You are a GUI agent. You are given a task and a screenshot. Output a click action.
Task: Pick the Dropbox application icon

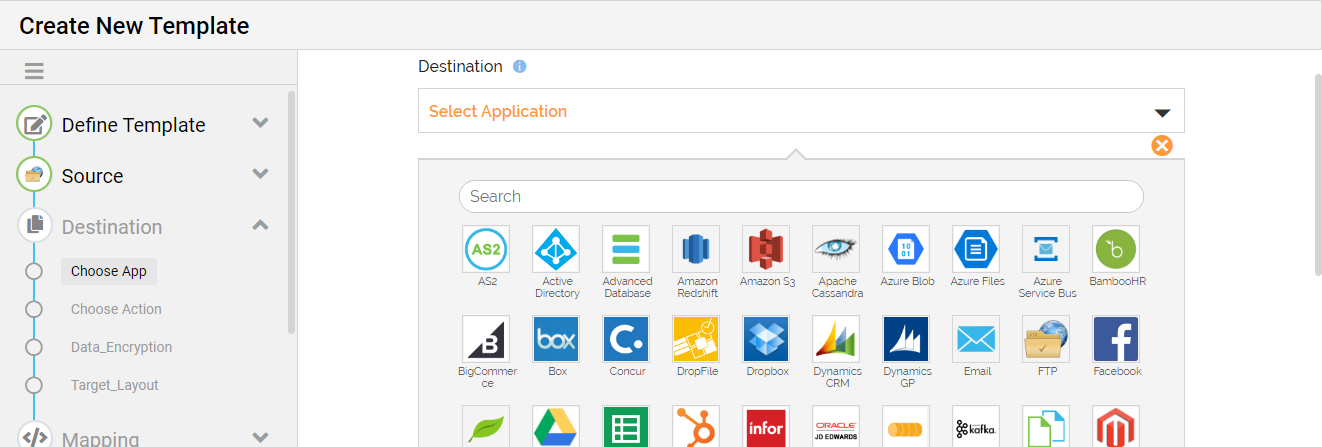766,339
